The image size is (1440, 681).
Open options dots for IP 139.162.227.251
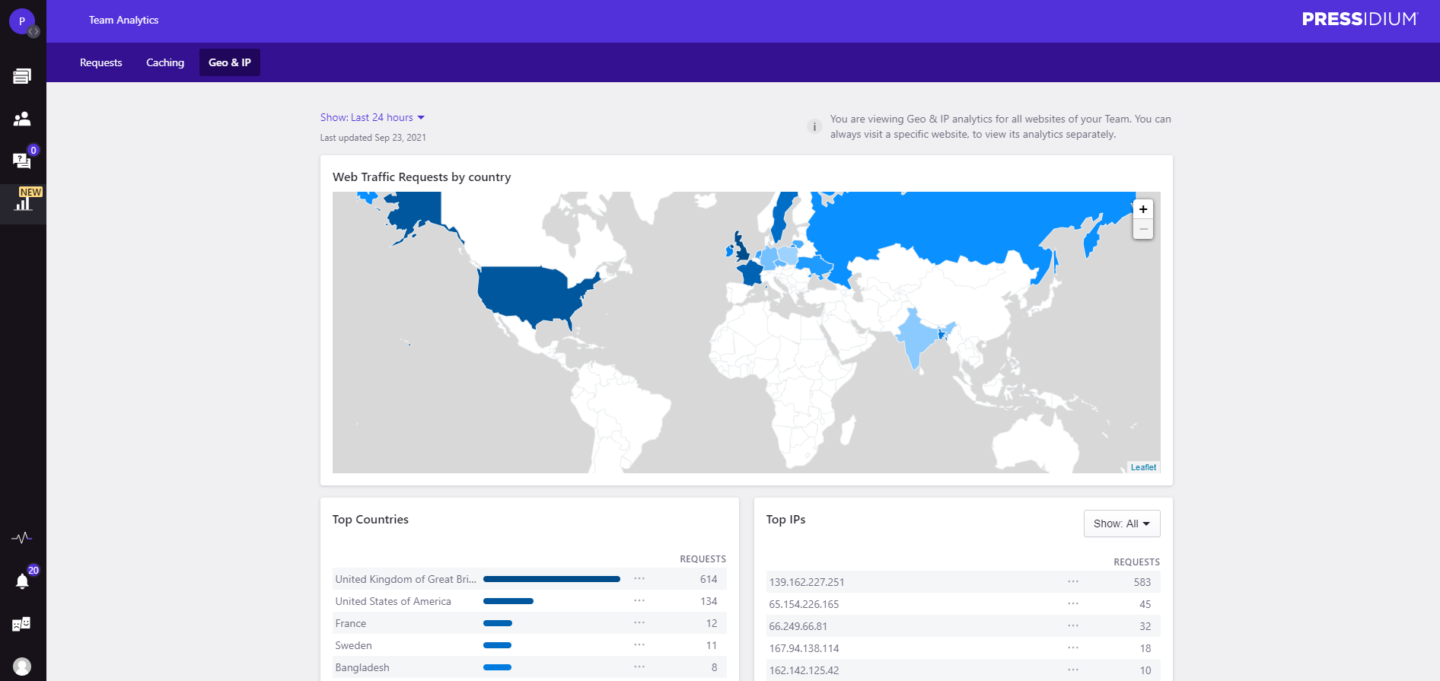click(x=1073, y=582)
